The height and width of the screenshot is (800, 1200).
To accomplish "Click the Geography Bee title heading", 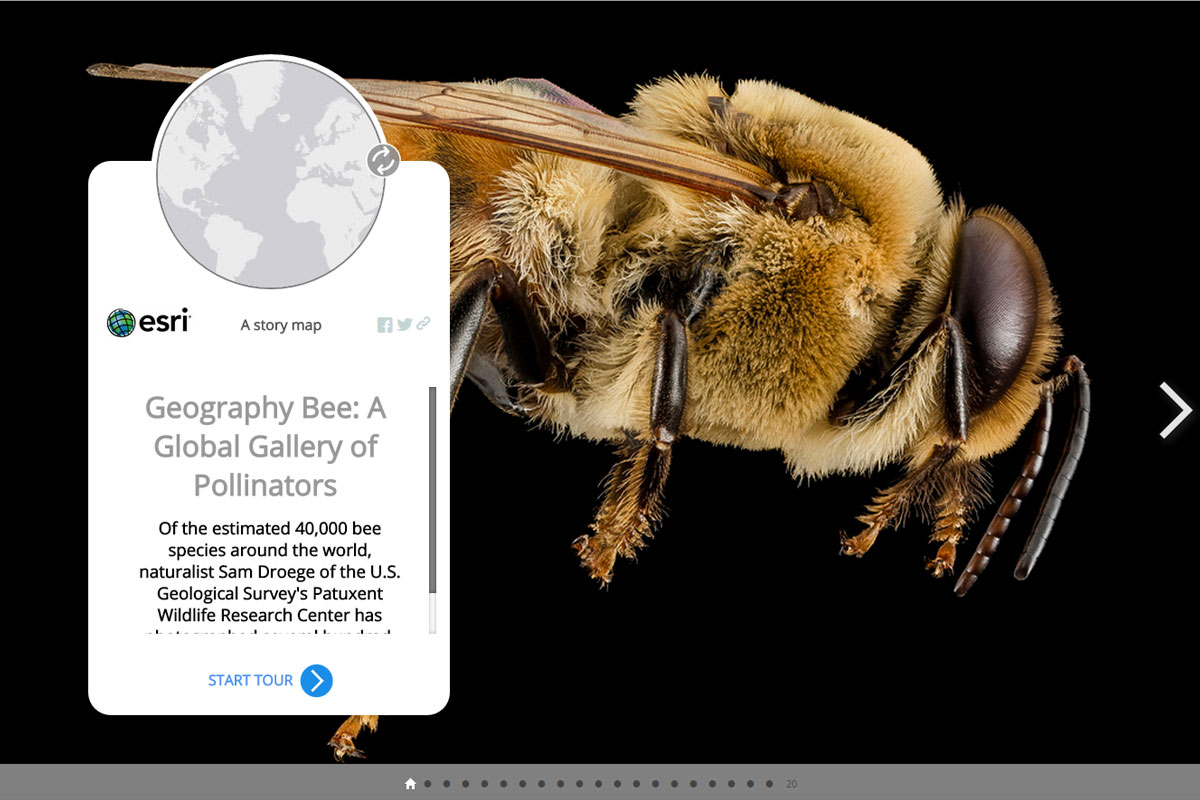I will click(x=265, y=446).
